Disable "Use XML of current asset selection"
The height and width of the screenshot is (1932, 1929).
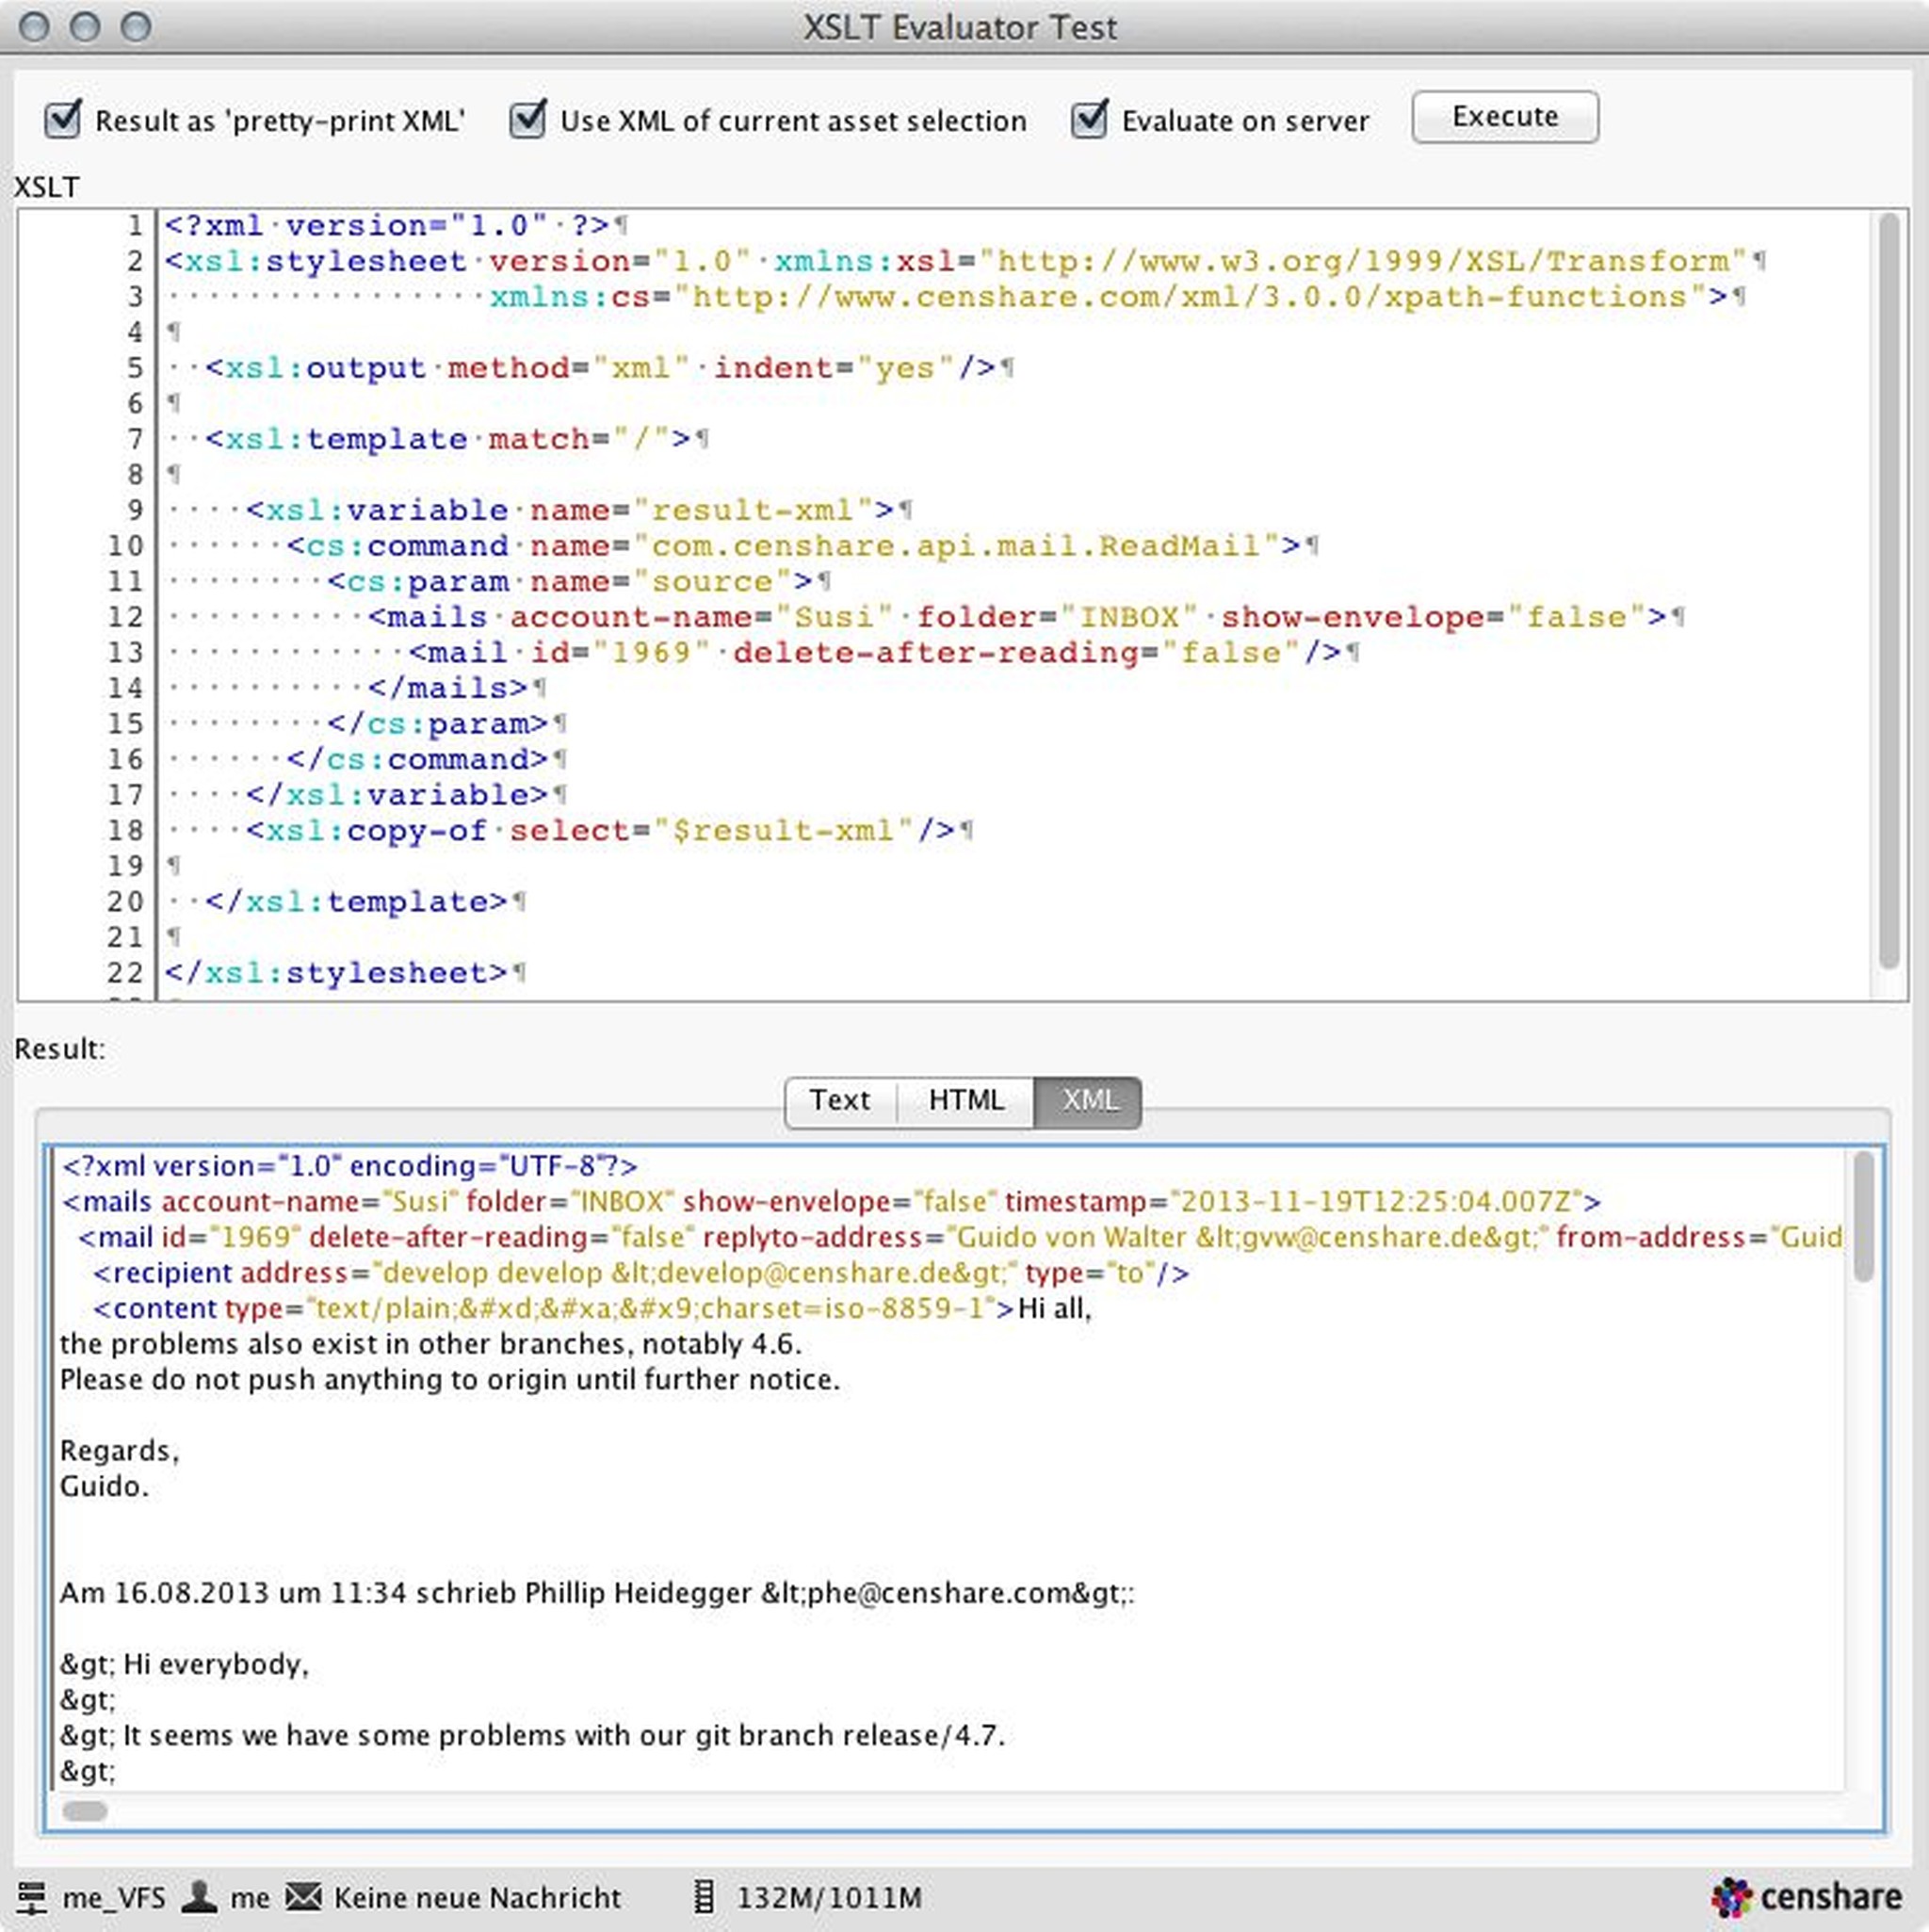point(527,119)
